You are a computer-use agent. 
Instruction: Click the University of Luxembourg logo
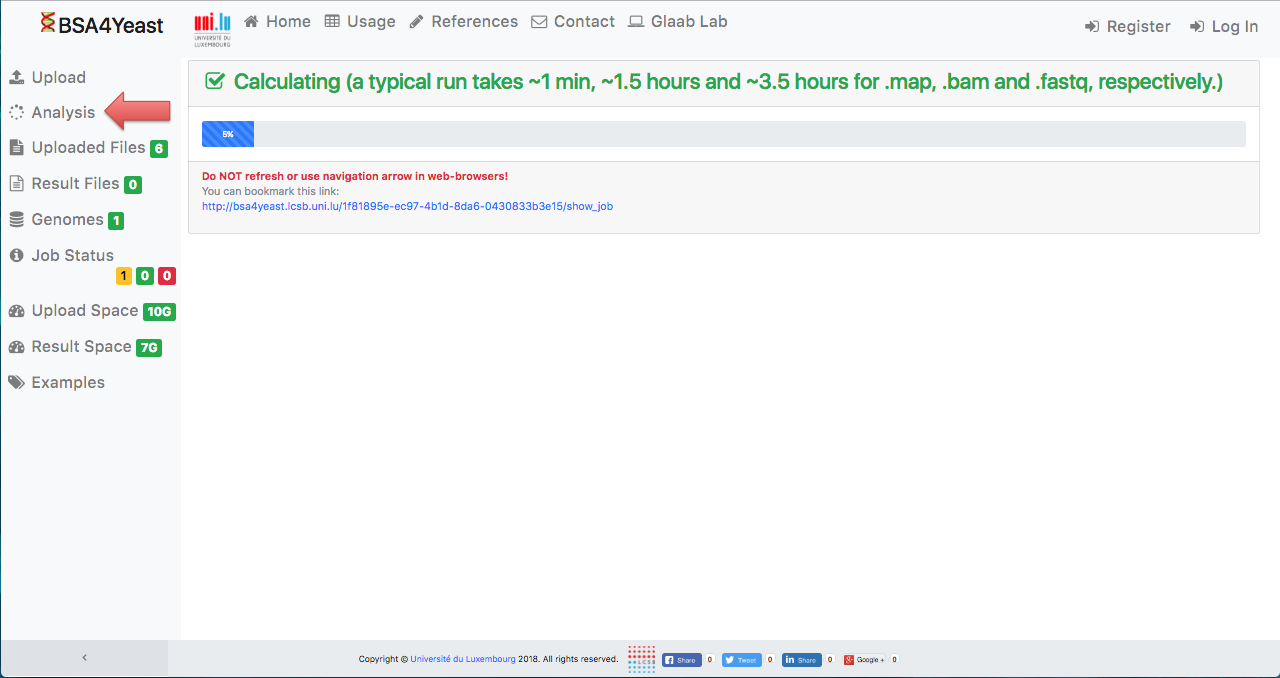click(212, 27)
